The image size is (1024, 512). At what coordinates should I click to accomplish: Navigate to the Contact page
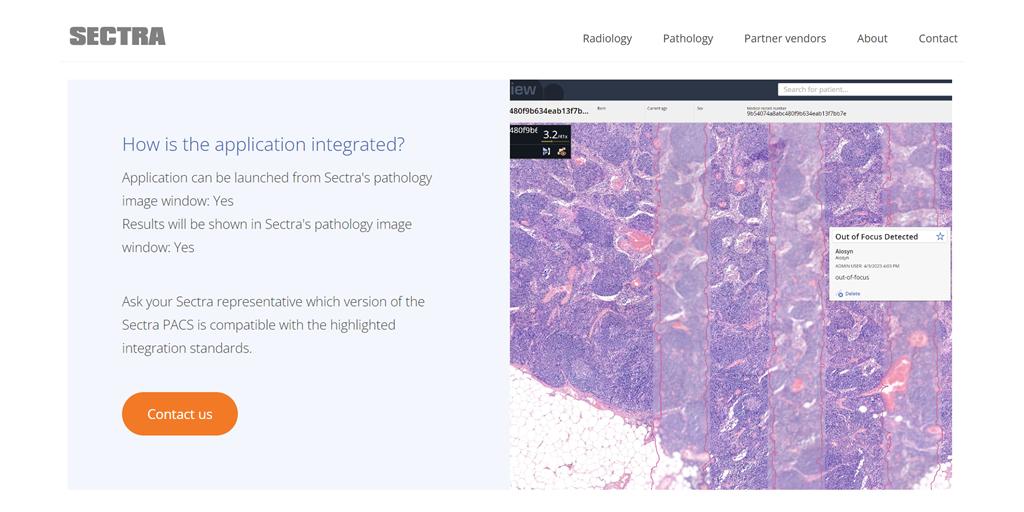coord(938,38)
